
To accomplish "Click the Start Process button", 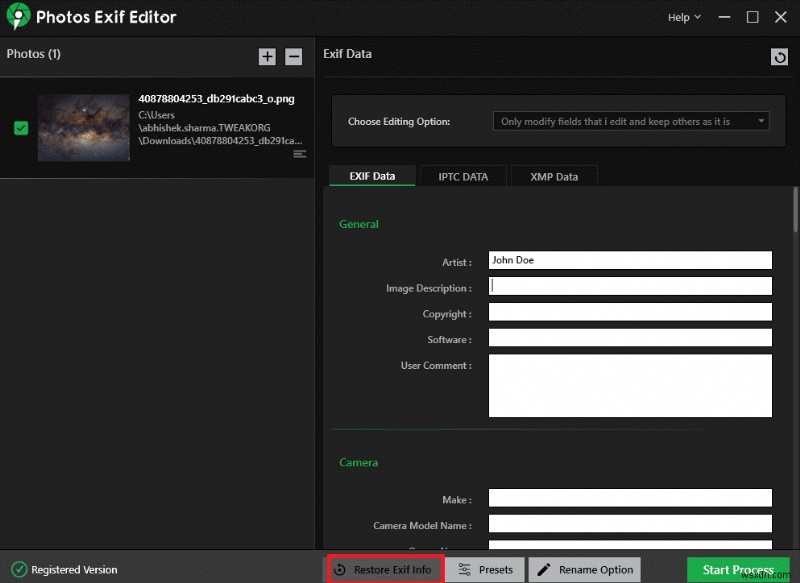I will [737, 569].
